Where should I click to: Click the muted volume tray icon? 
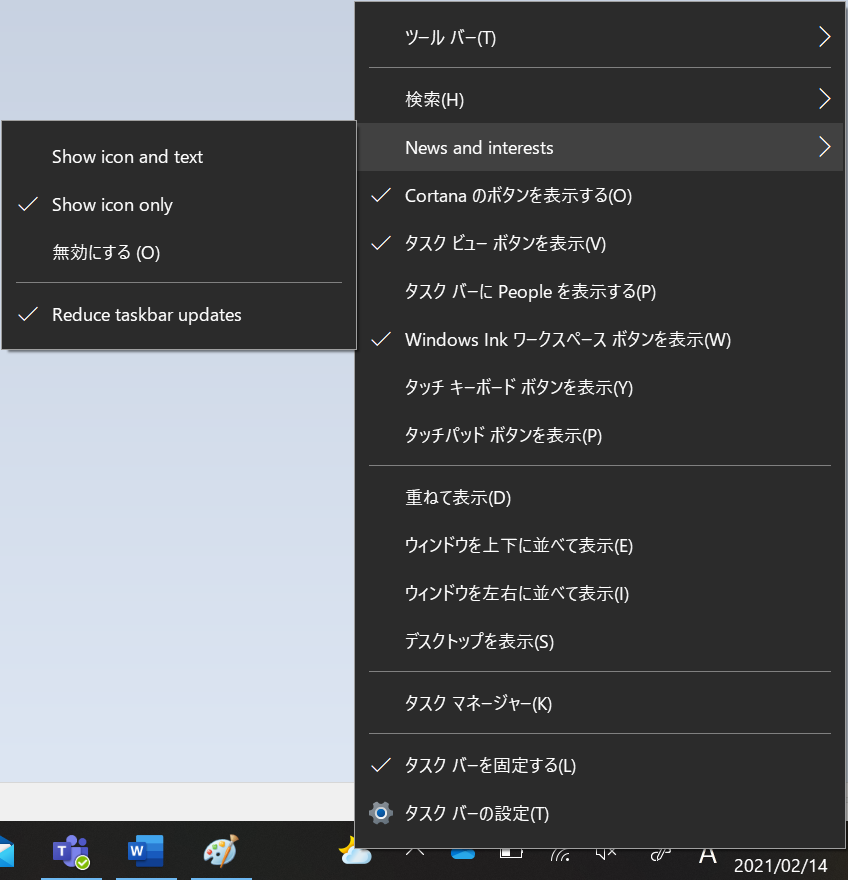[606, 854]
